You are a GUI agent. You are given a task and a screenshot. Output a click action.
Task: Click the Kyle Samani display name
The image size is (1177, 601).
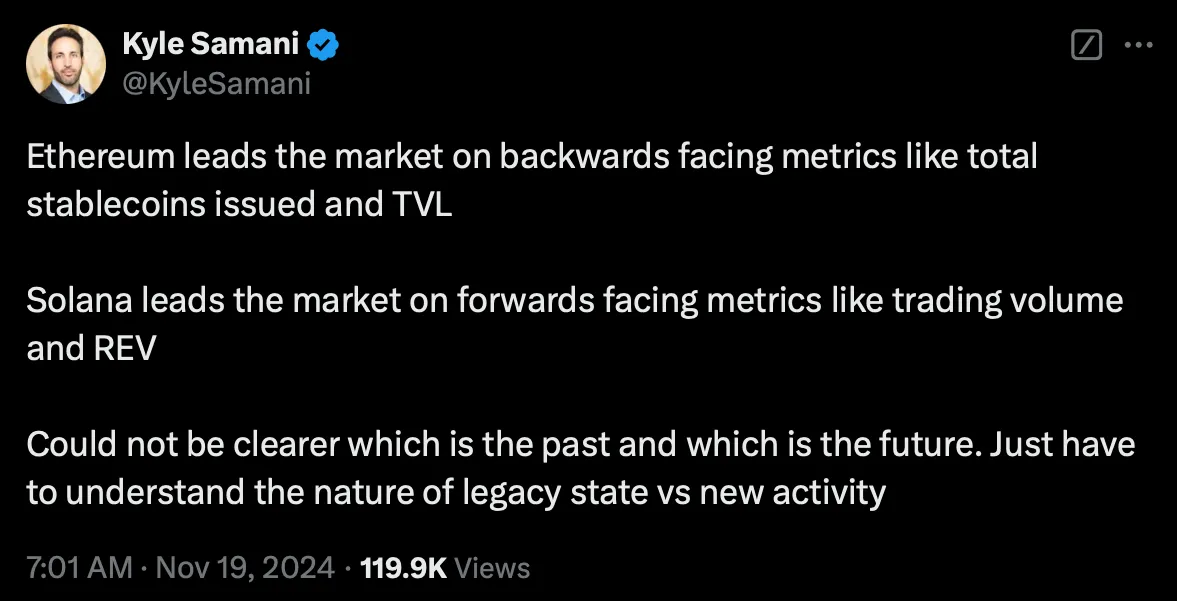pos(209,45)
